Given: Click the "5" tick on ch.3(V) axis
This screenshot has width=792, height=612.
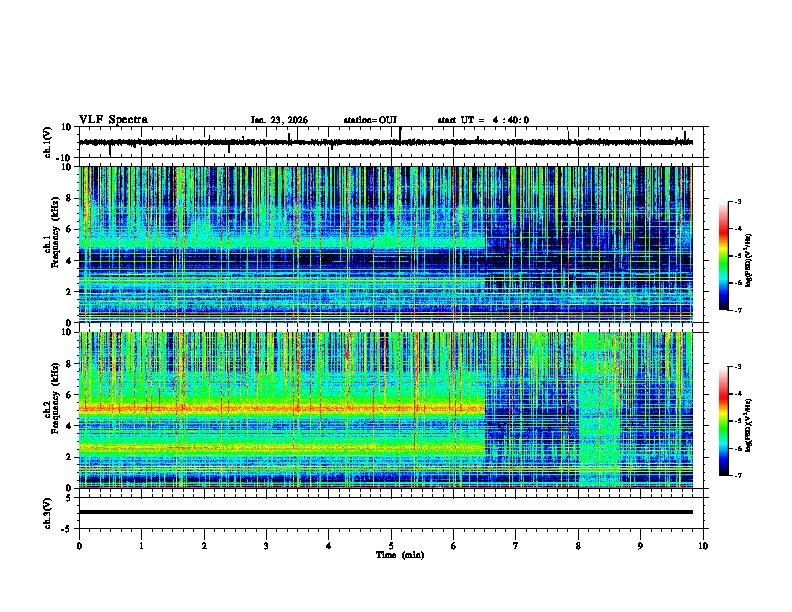Looking at the screenshot, I should click(70, 498).
